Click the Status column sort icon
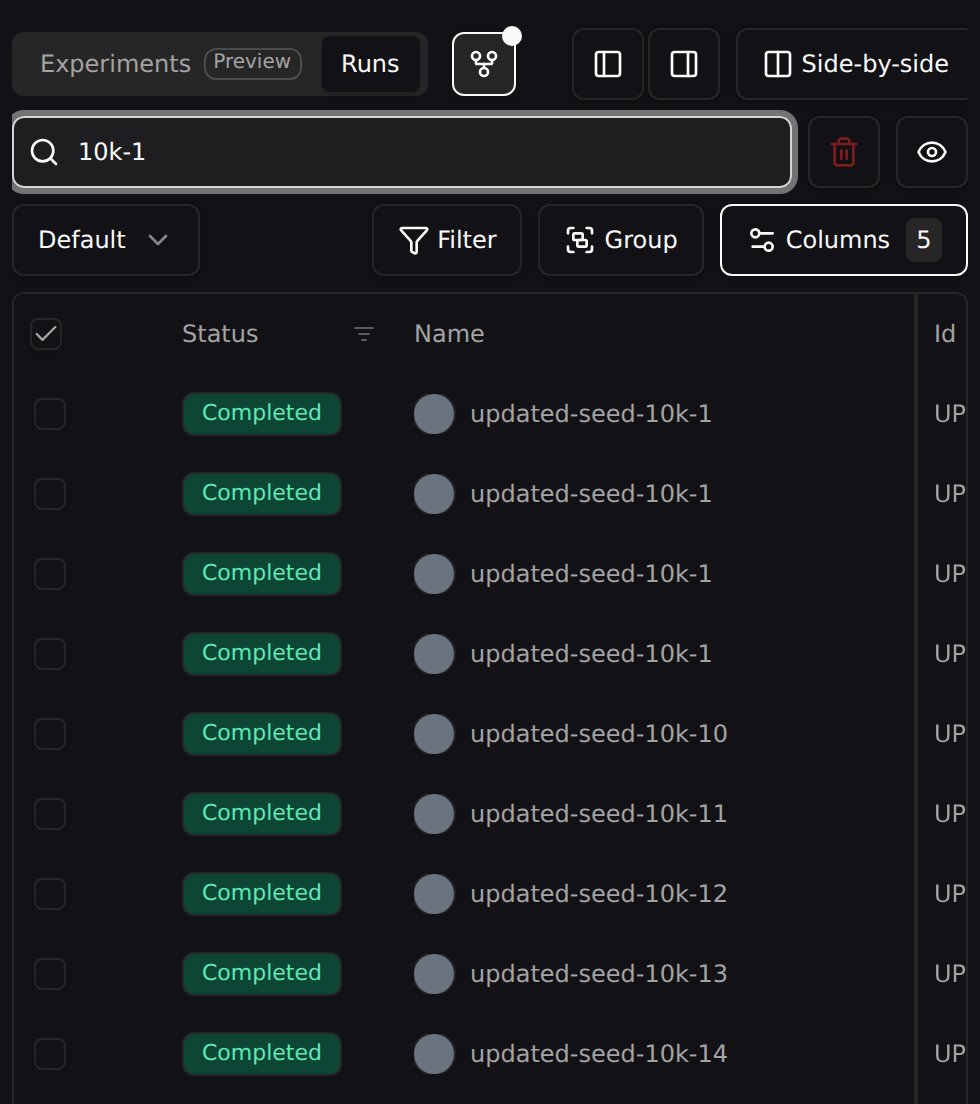The width and height of the screenshot is (980, 1104). click(x=363, y=334)
